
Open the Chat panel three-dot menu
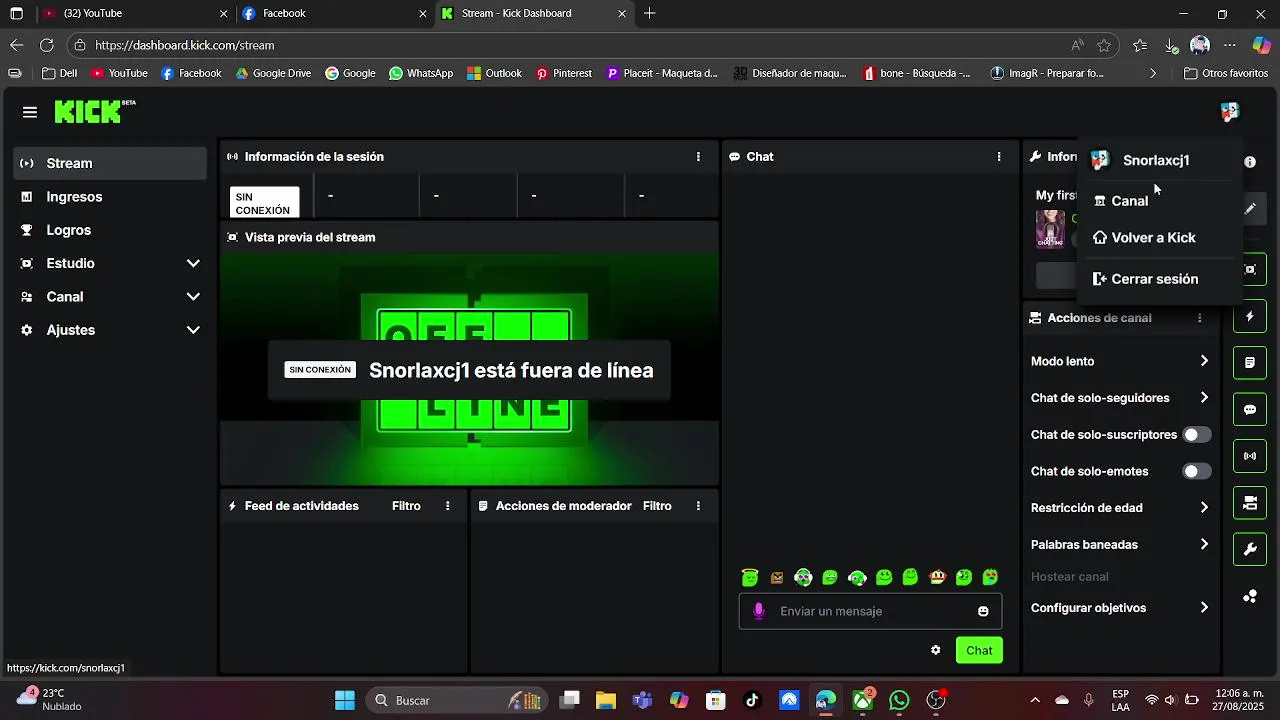pos(998,157)
